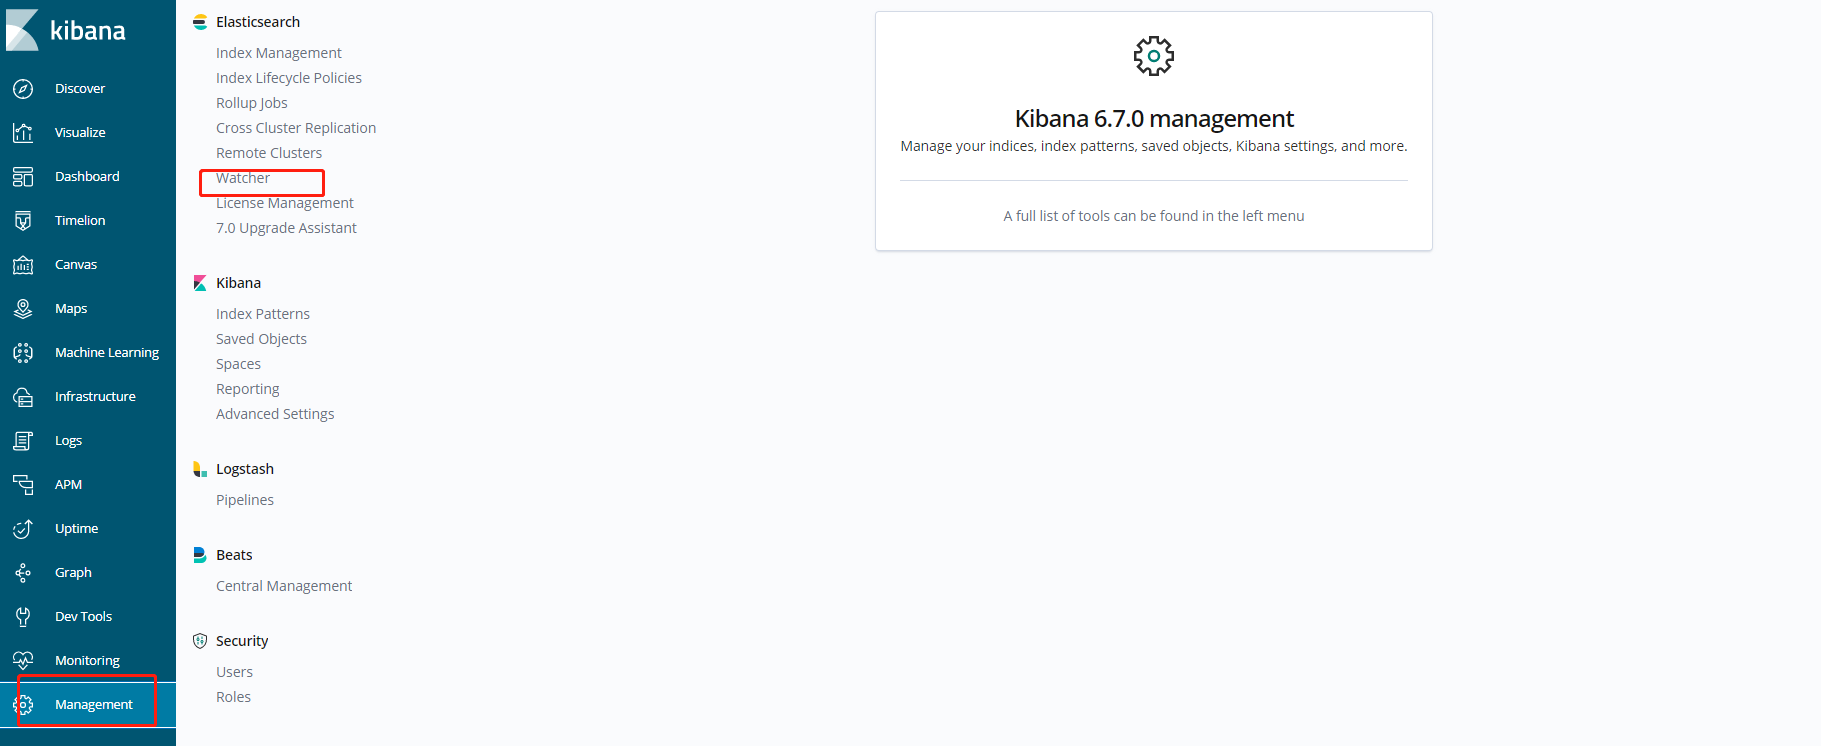The width and height of the screenshot is (1821, 746).
Task: Open Security Users link
Action: (x=234, y=672)
